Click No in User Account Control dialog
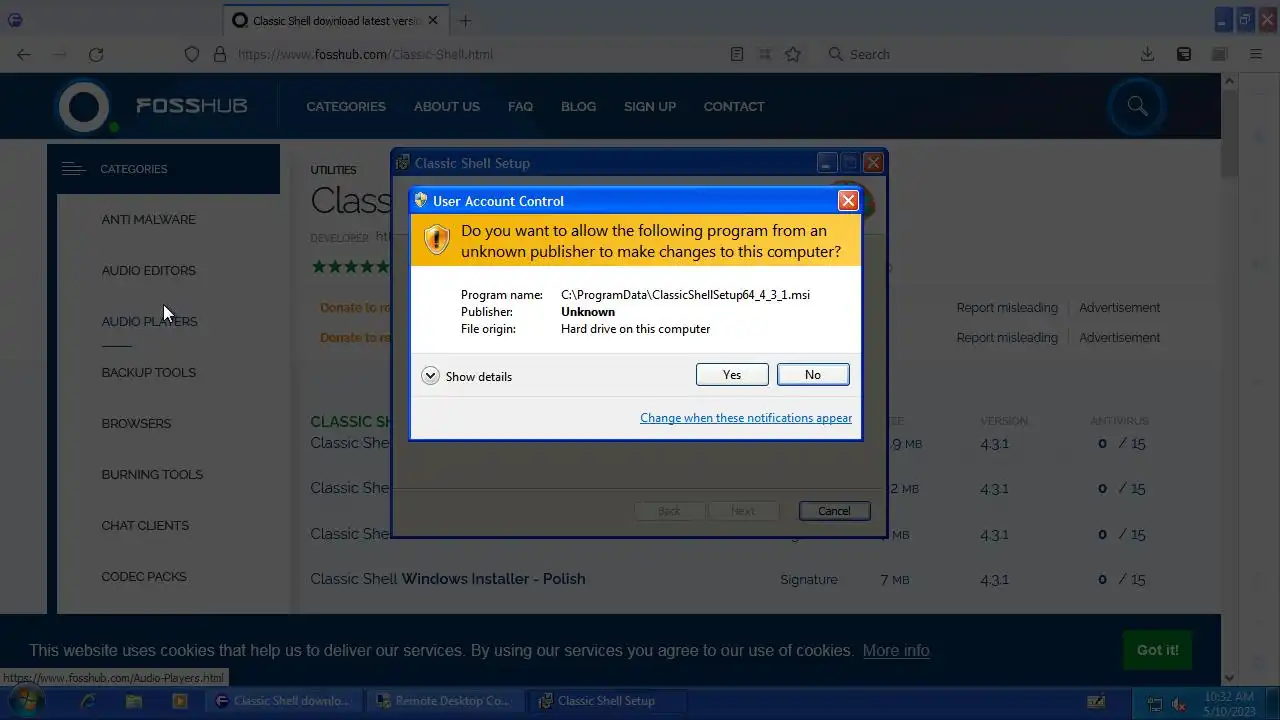Viewport: 1280px width, 720px height. coord(813,374)
